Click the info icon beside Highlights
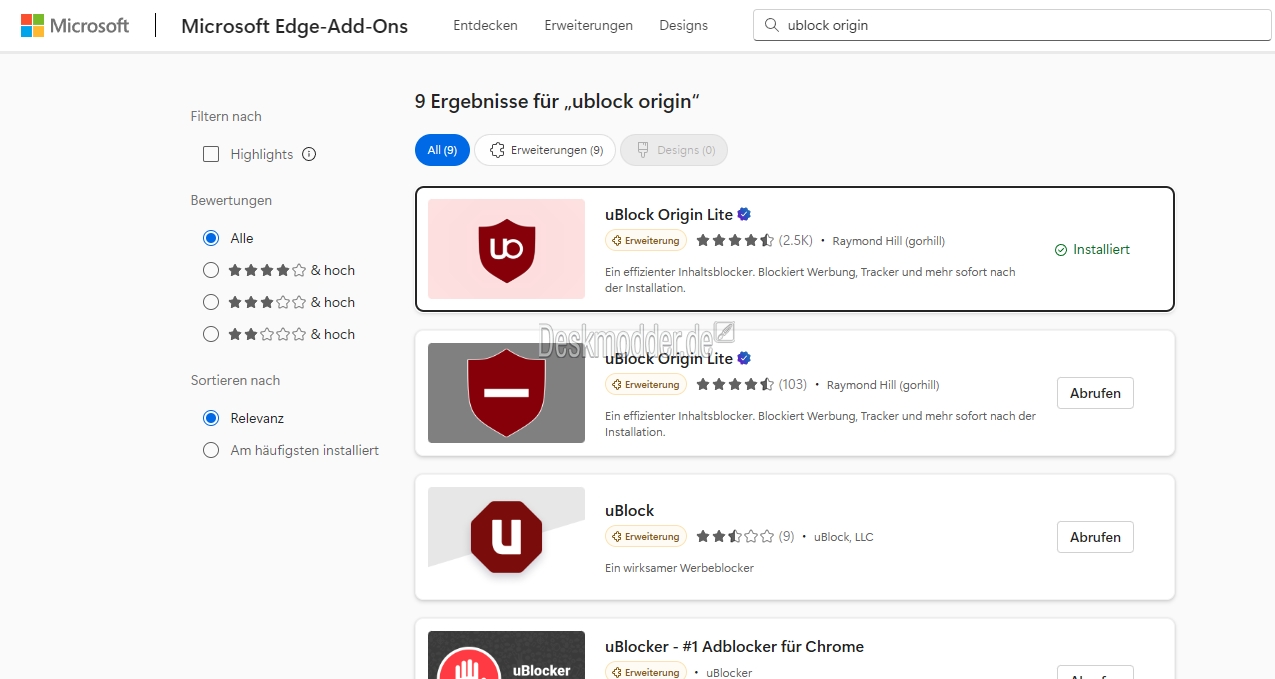Image resolution: width=1275 pixels, height=679 pixels. tap(309, 154)
